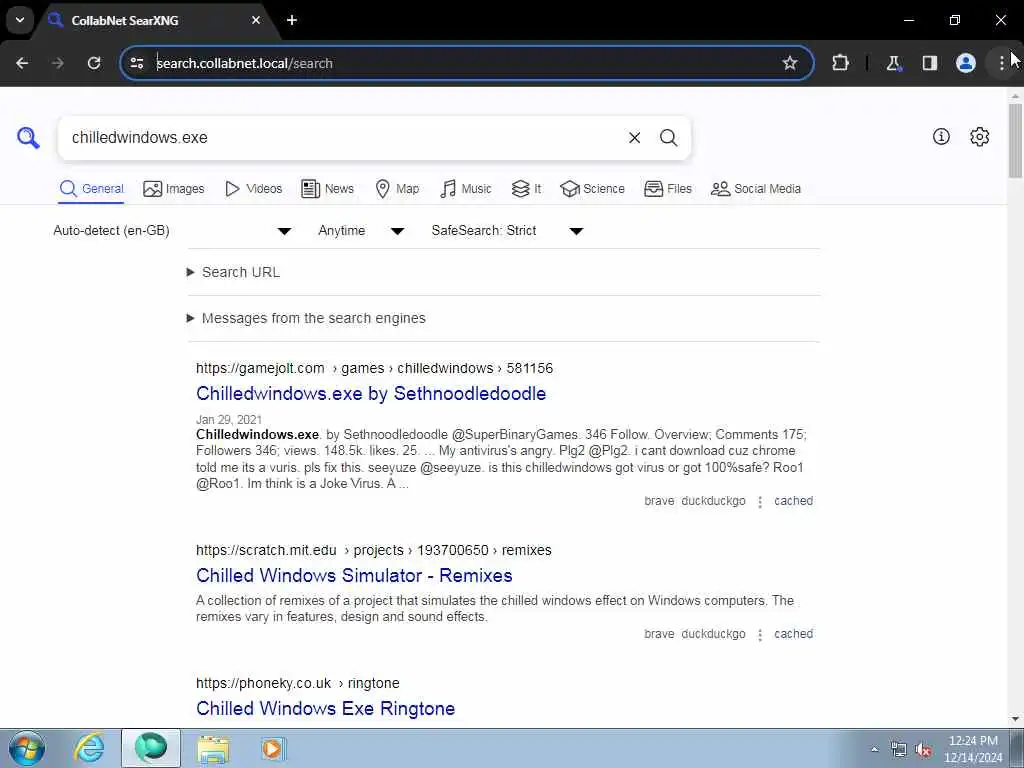The image size is (1024, 768).
Task: Click the muted volume tray icon
Action: tap(923, 750)
